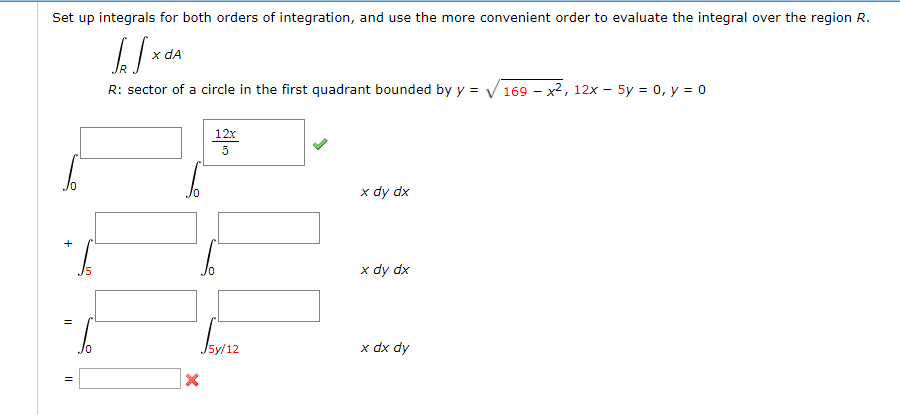This screenshot has width=900, height=415.
Task: Focus the outer upper limit for x dx dy
Action: click(x=146, y=306)
